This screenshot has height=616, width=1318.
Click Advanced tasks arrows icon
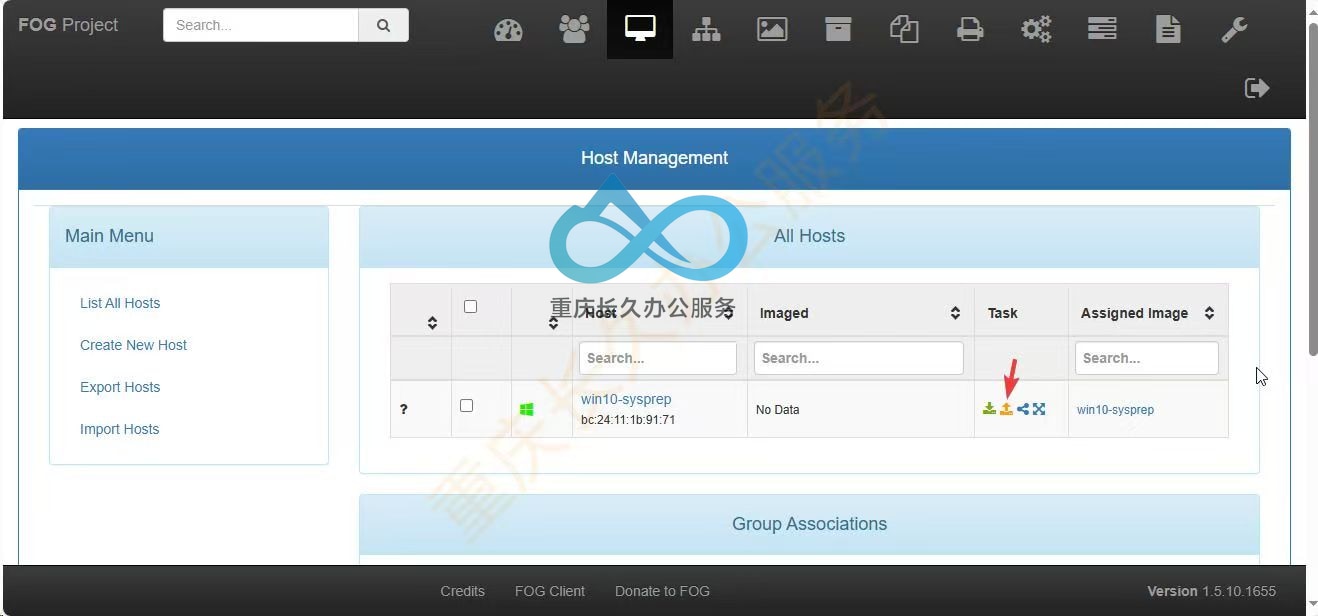pyautogui.click(x=1039, y=409)
